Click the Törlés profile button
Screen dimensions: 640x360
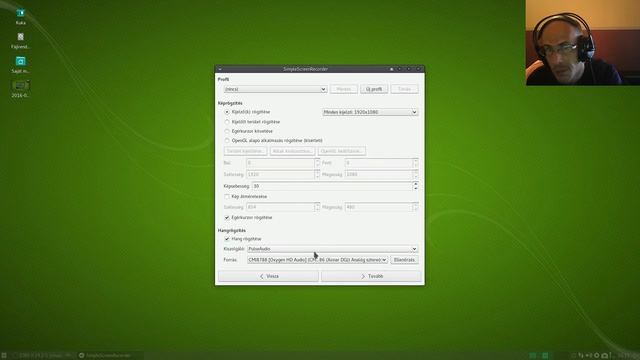pos(404,89)
